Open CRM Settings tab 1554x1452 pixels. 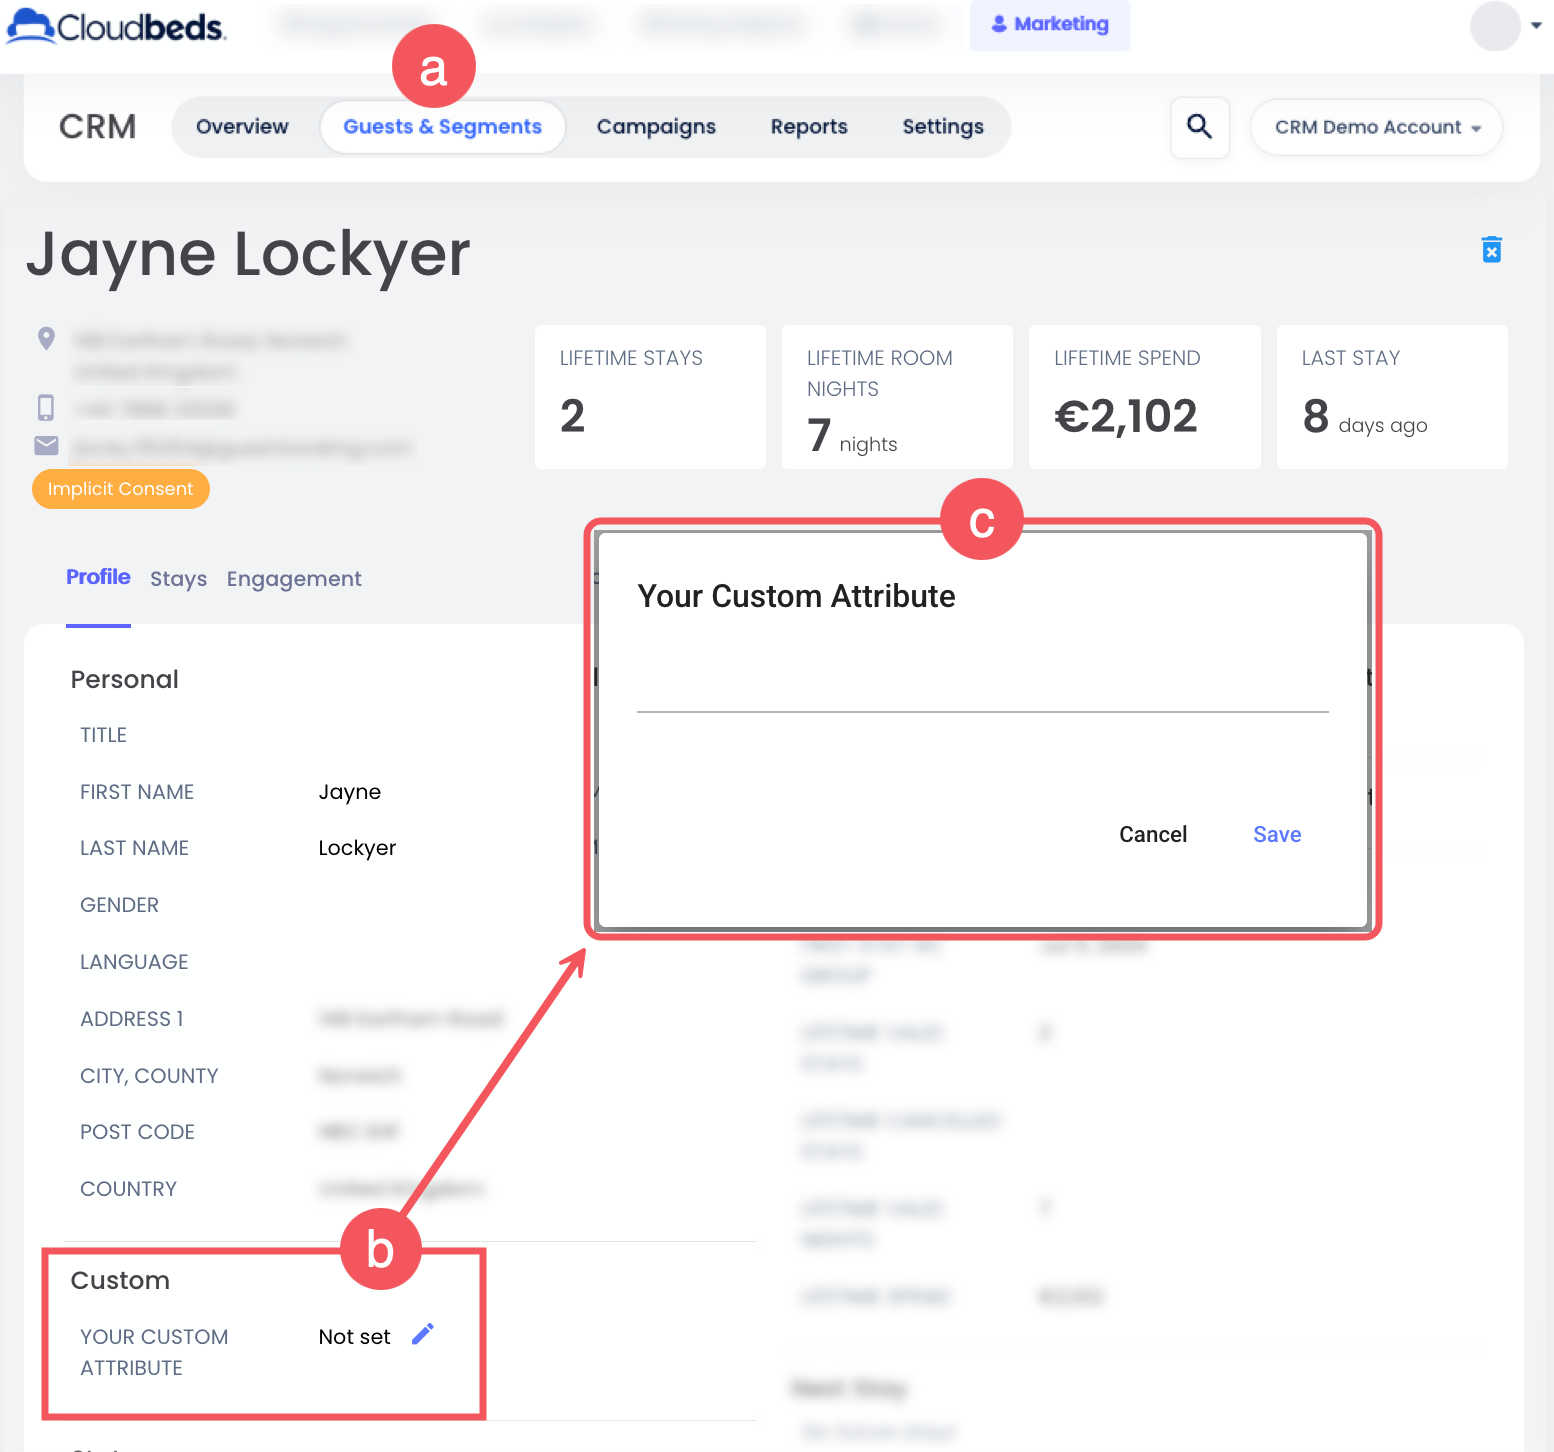tap(942, 127)
